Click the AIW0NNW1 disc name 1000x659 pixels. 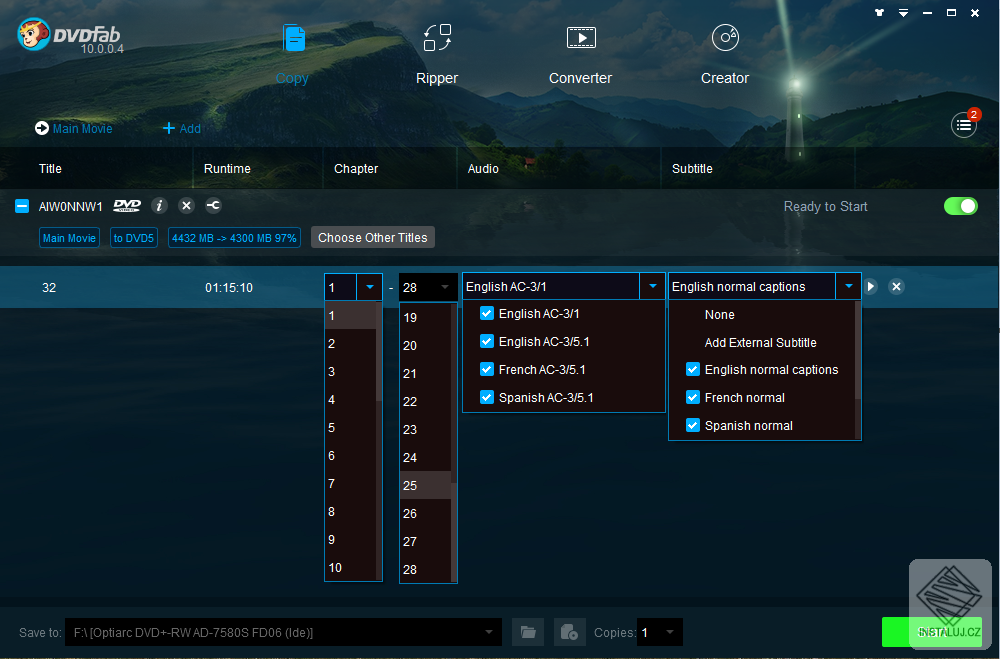click(x=70, y=206)
